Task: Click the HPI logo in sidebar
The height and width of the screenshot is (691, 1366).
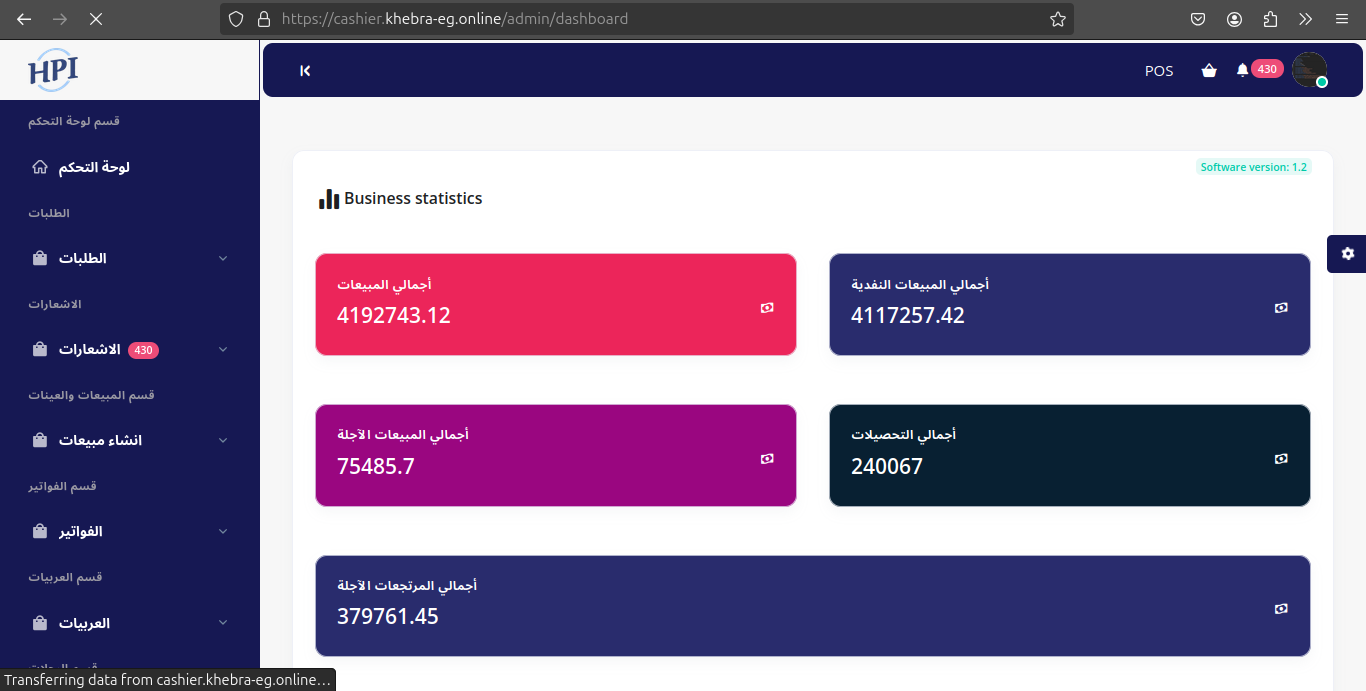Action: 53,70
